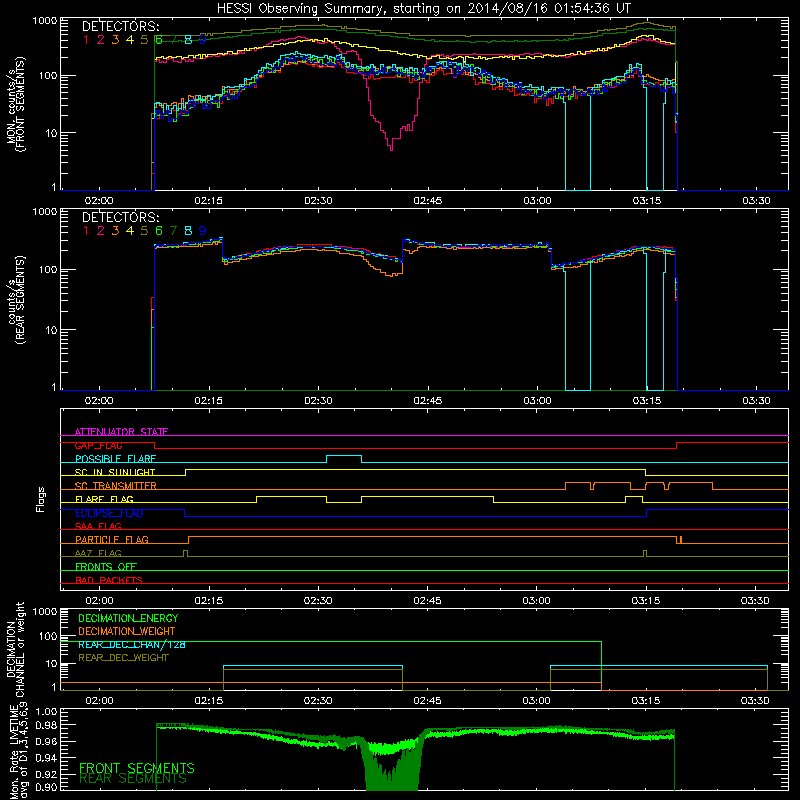Select pink detector 2 in front segments legend
The height and width of the screenshot is (800, 800).
tap(101, 40)
